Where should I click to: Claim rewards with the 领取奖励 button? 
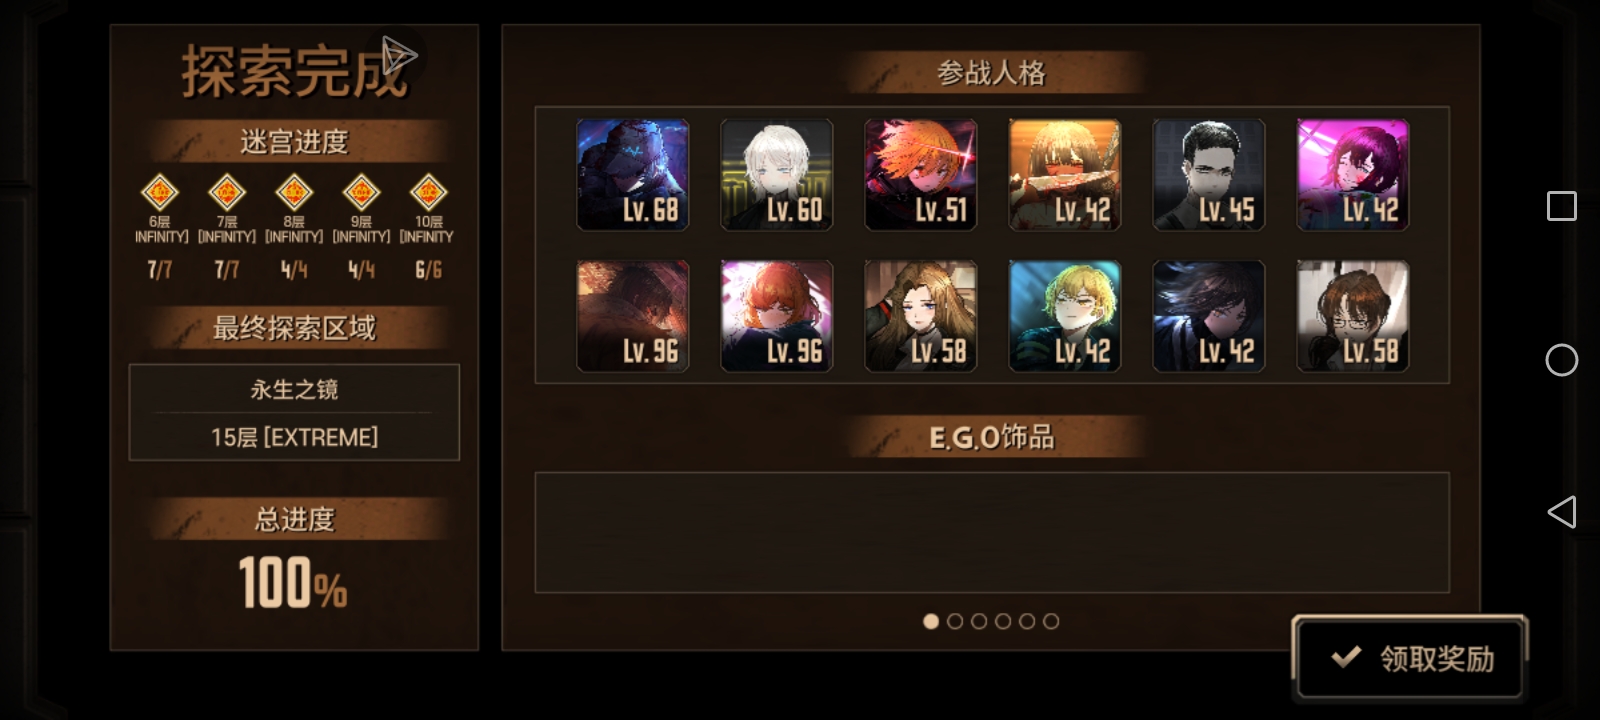(1410, 657)
